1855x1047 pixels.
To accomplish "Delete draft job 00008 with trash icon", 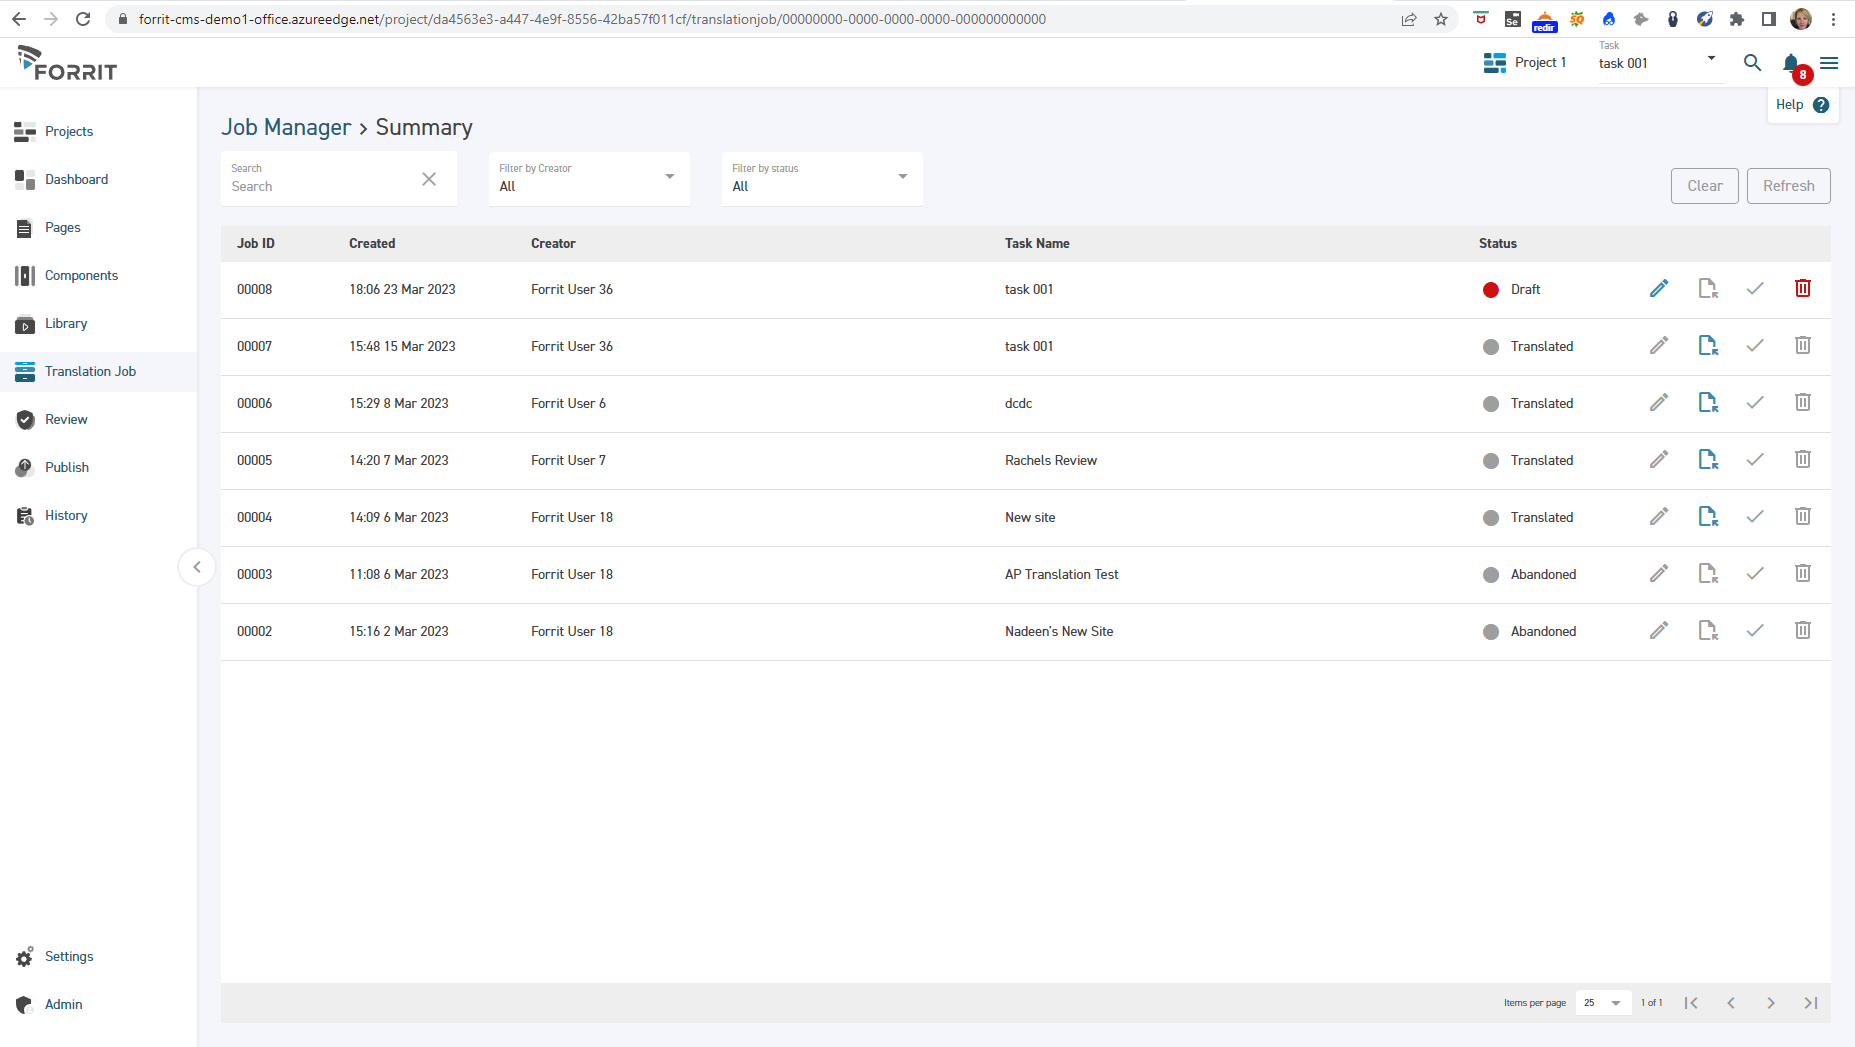I will 1803,289.
